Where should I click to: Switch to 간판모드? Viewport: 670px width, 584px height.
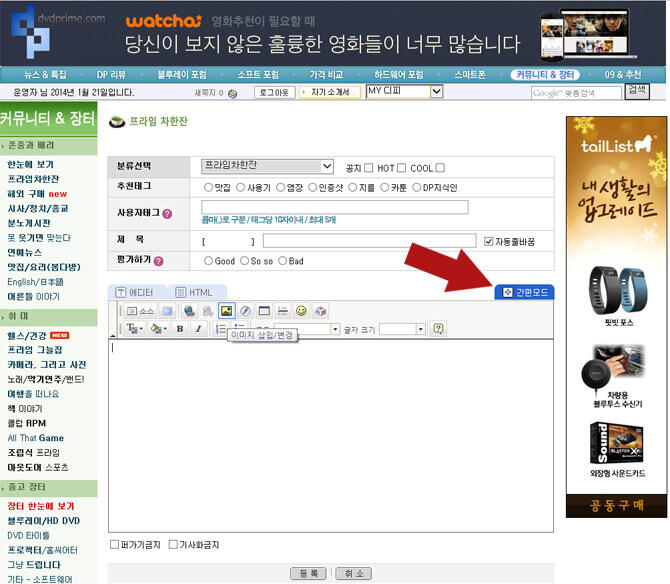click(x=524, y=292)
